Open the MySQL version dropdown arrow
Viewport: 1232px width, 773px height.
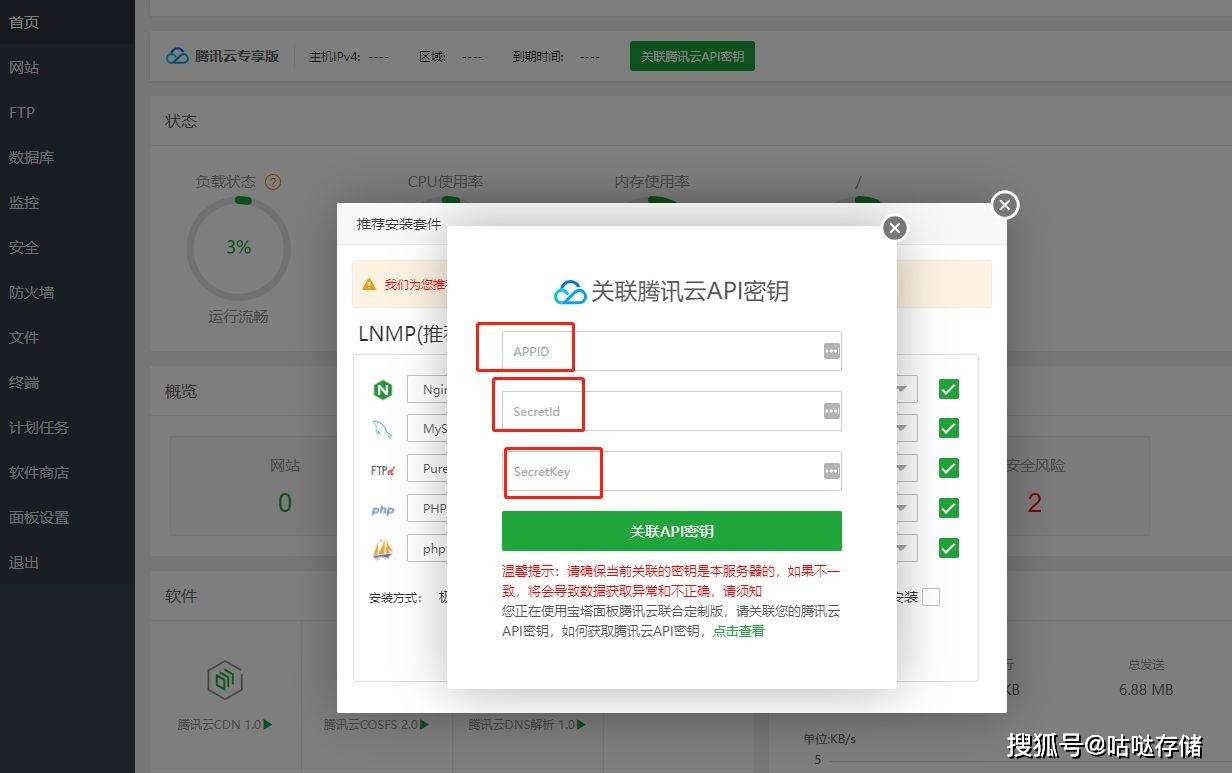[x=902, y=428]
